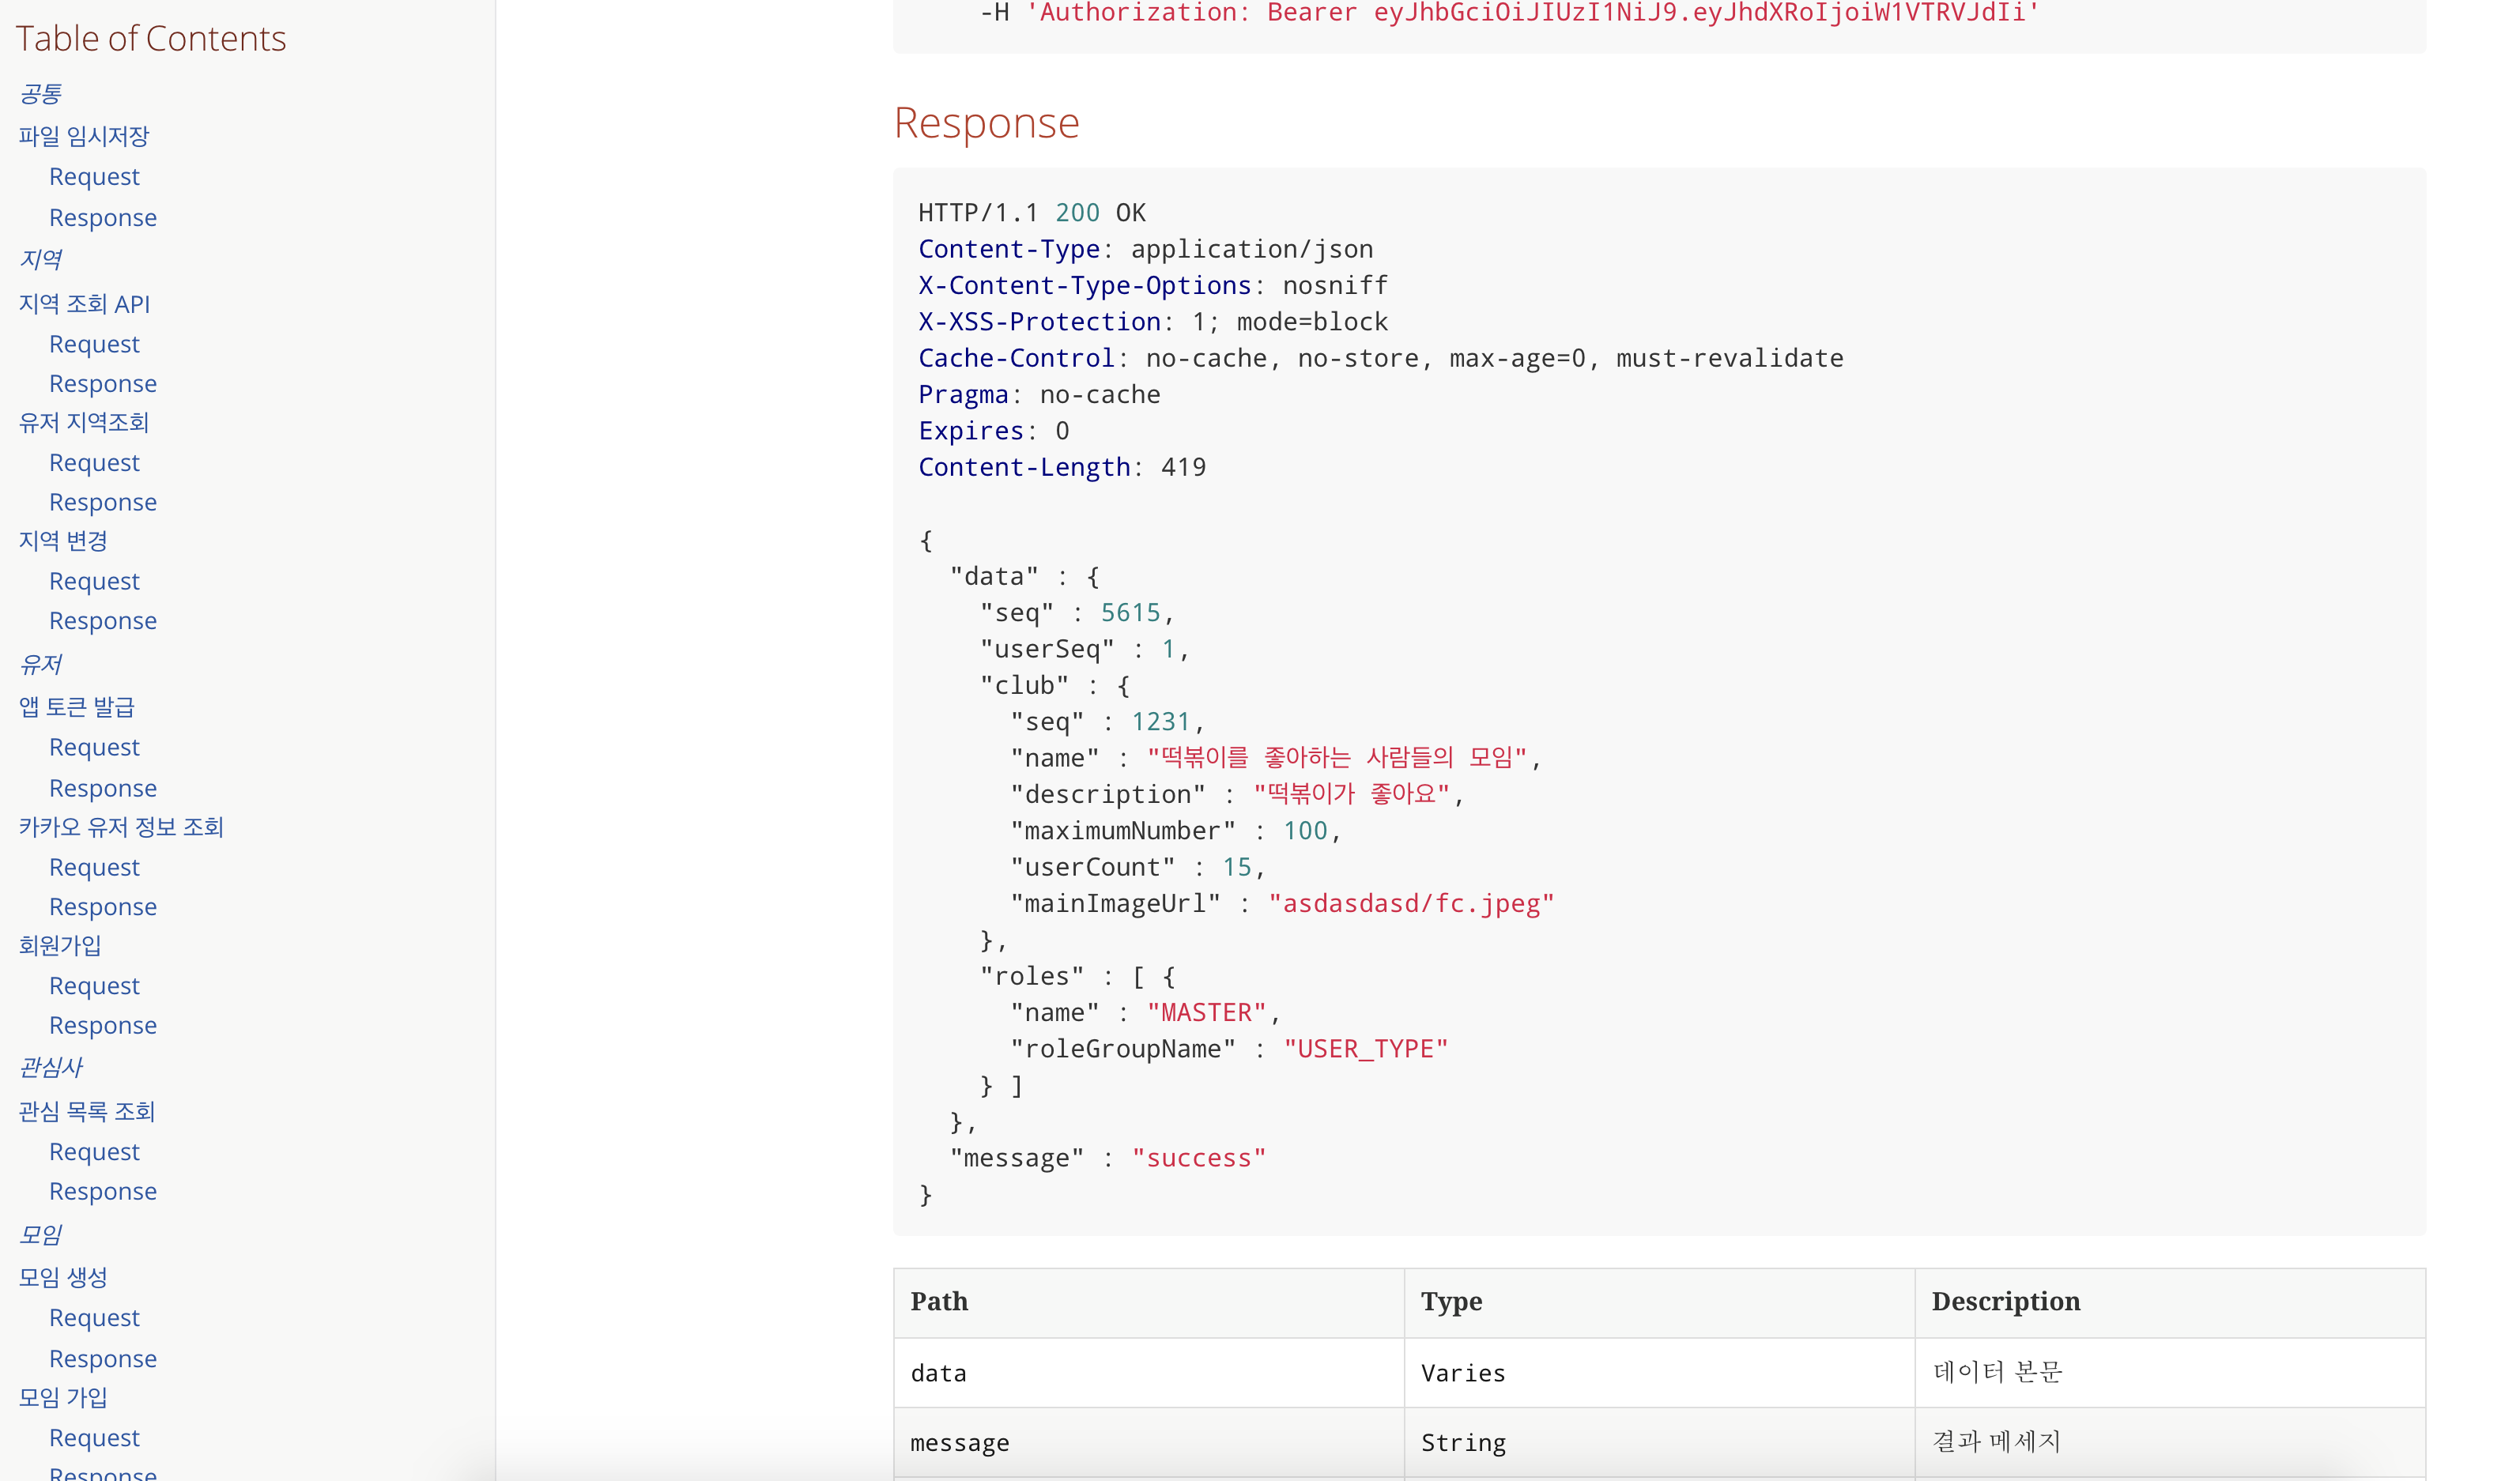Select the 지역 변경 link

coord(63,541)
